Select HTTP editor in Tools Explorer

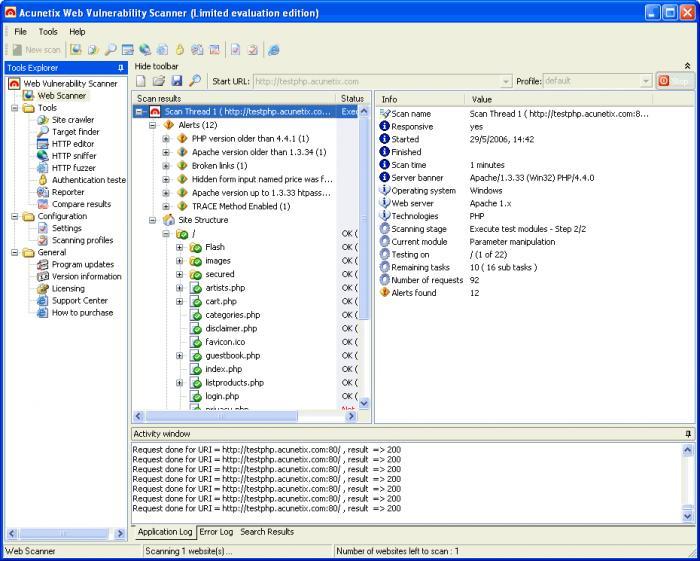tap(73, 144)
